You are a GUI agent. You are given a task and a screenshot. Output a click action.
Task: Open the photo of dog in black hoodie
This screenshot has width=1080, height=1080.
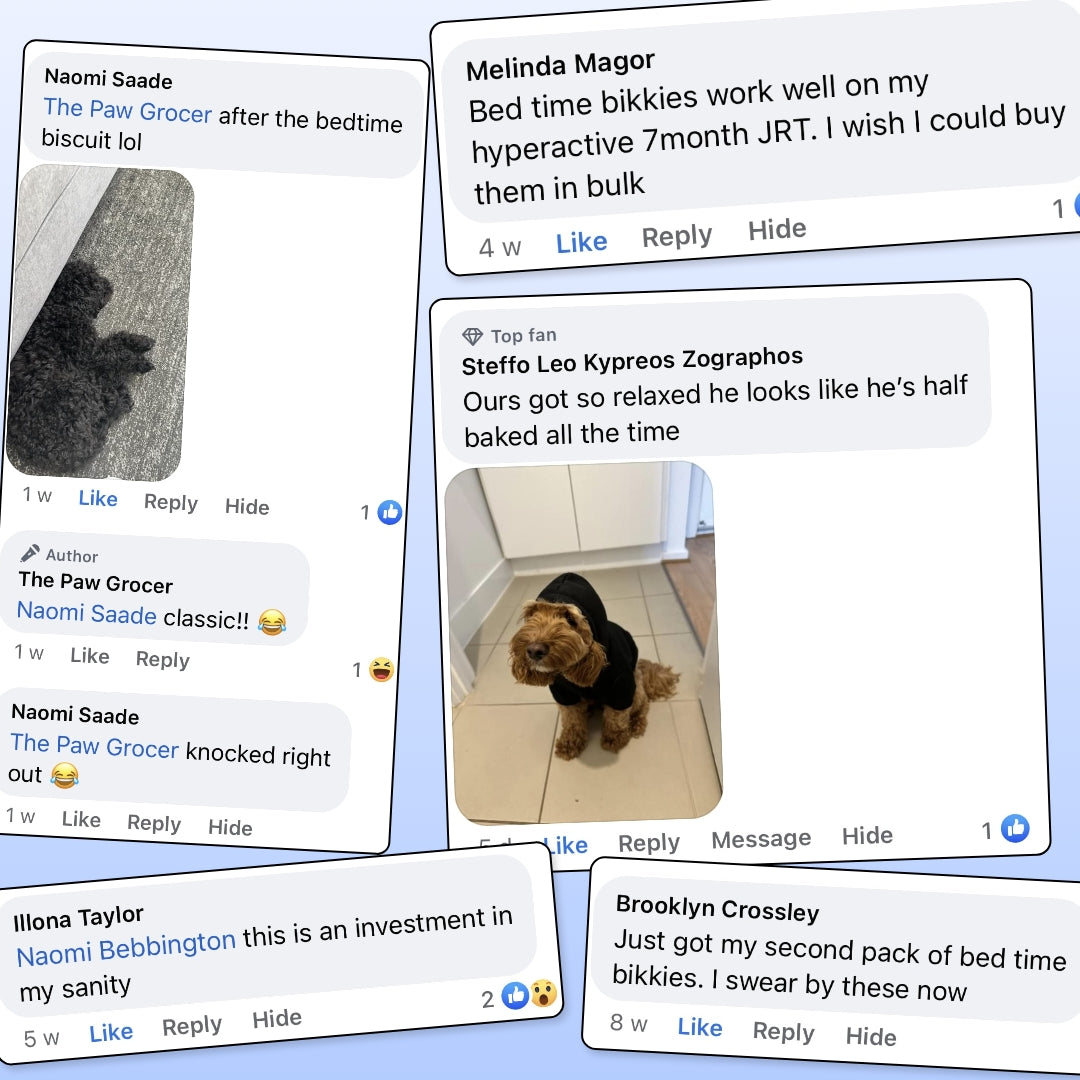point(583,643)
